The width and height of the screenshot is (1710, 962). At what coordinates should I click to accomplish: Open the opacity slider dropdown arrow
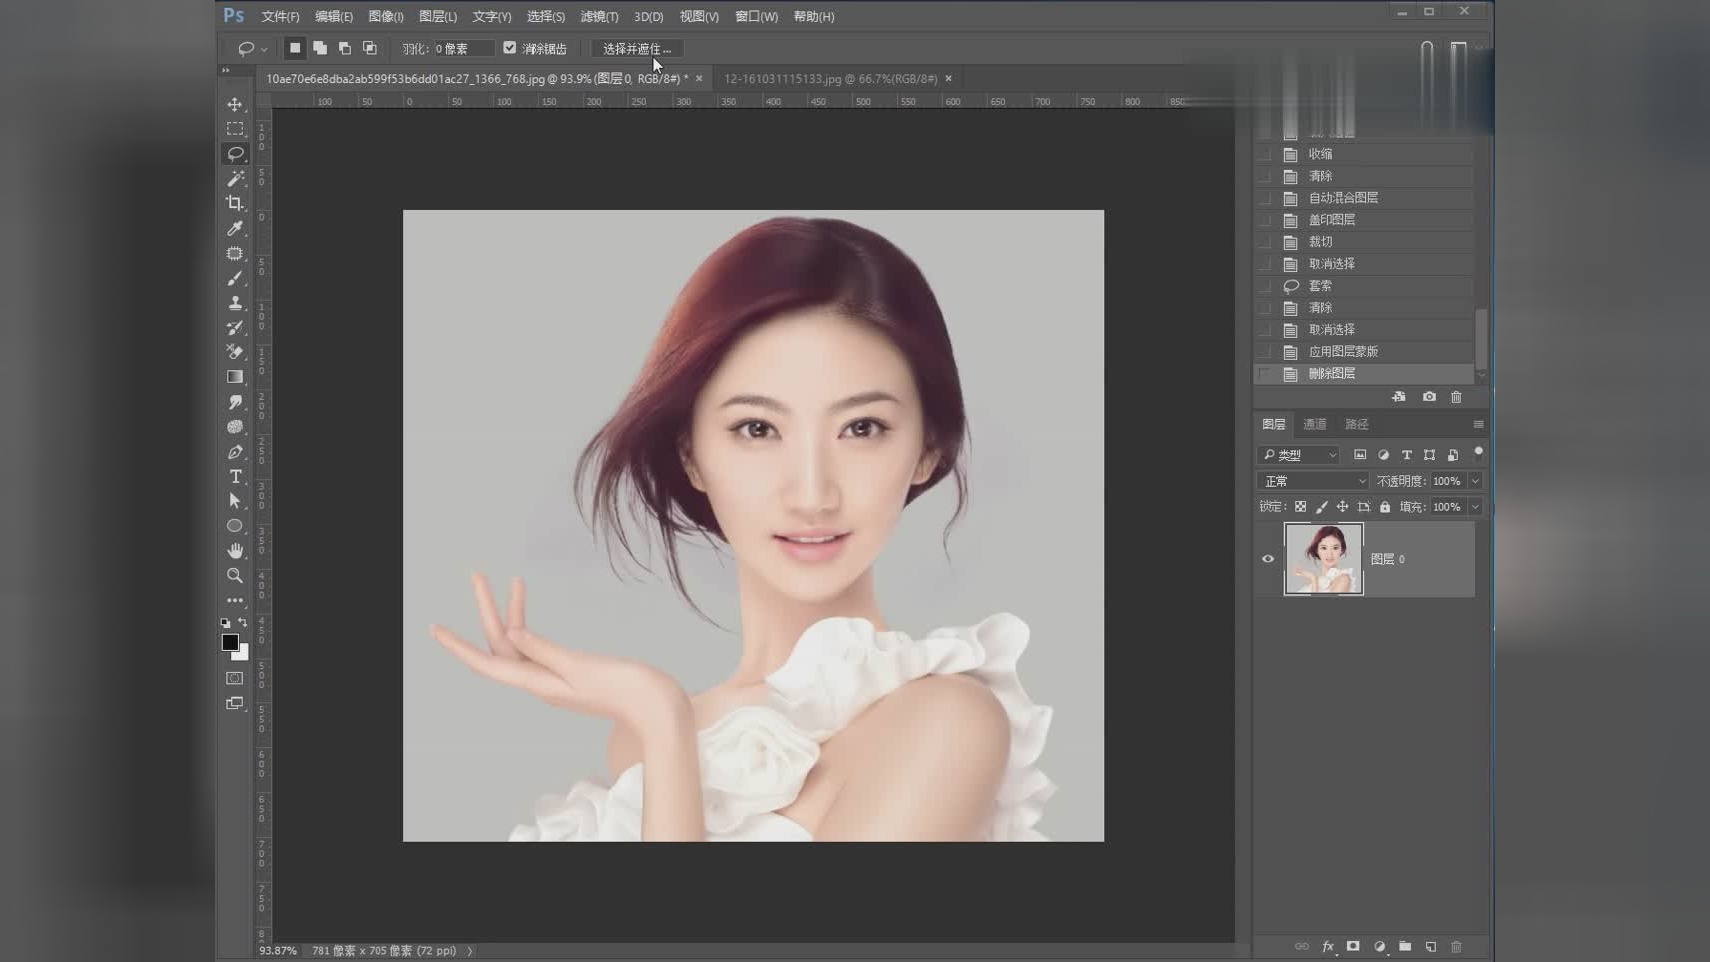pyautogui.click(x=1475, y=481)
